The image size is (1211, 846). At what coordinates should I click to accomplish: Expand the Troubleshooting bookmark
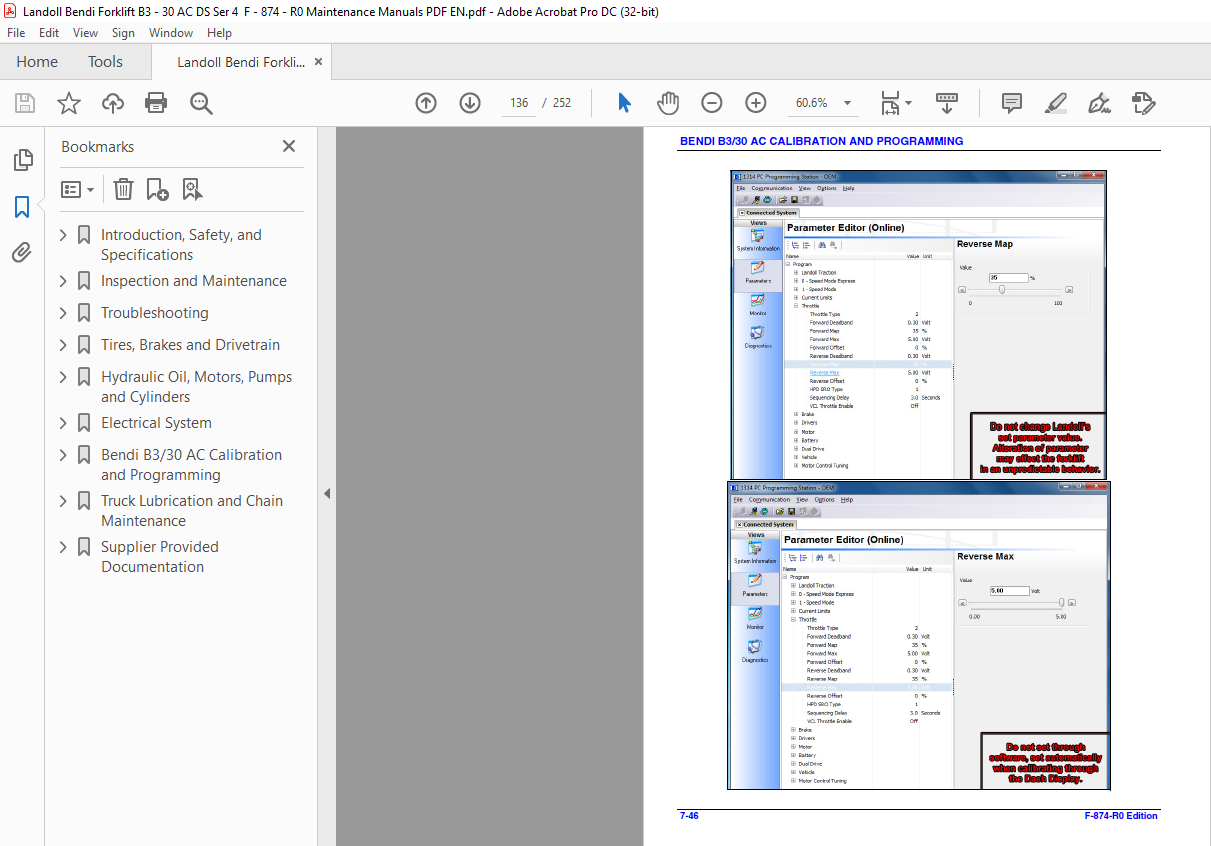tap(64, 313)
